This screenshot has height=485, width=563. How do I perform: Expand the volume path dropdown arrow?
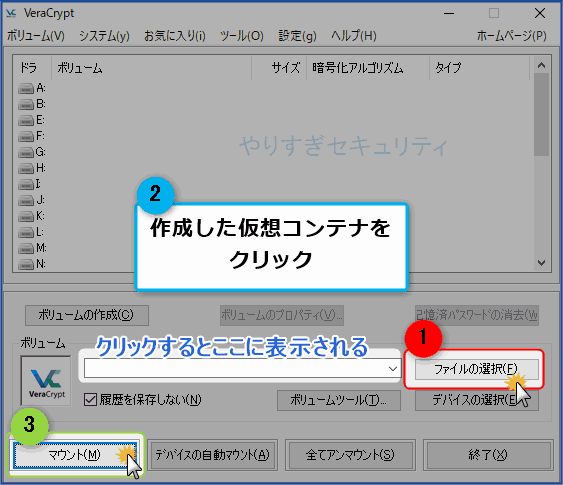[393, 369]
